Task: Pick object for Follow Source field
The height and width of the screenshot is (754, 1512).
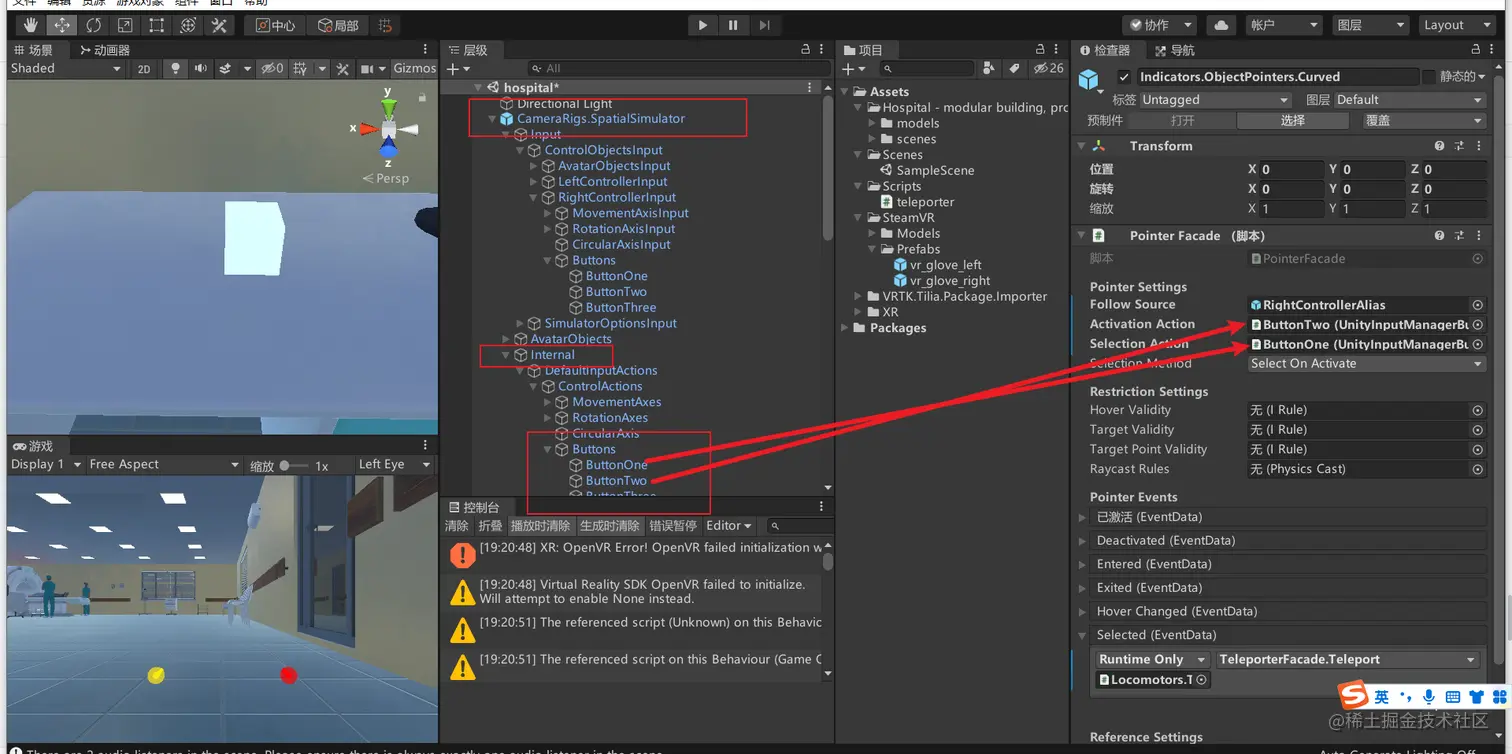Action: point(1477,305)
